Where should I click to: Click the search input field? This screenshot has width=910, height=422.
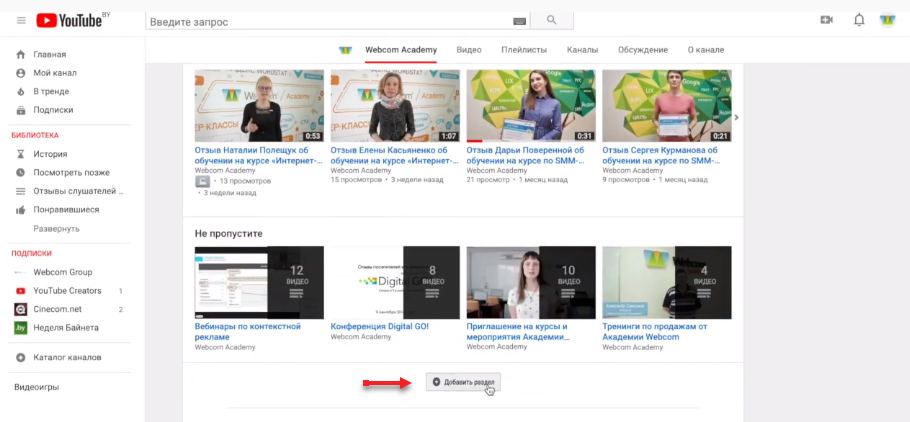330,21
